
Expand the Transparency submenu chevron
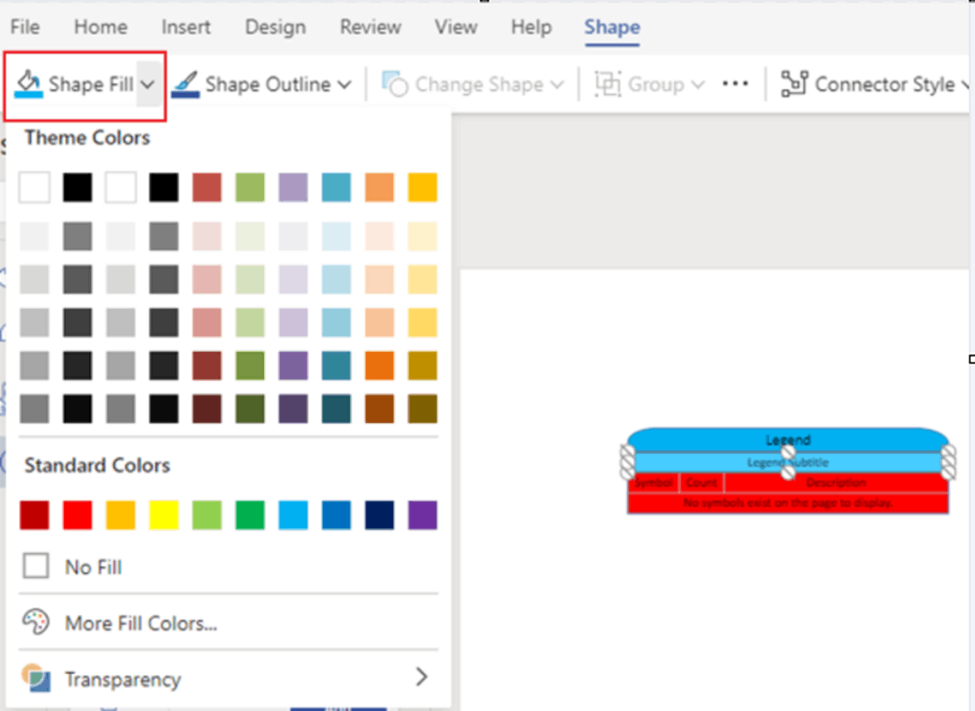423,678
